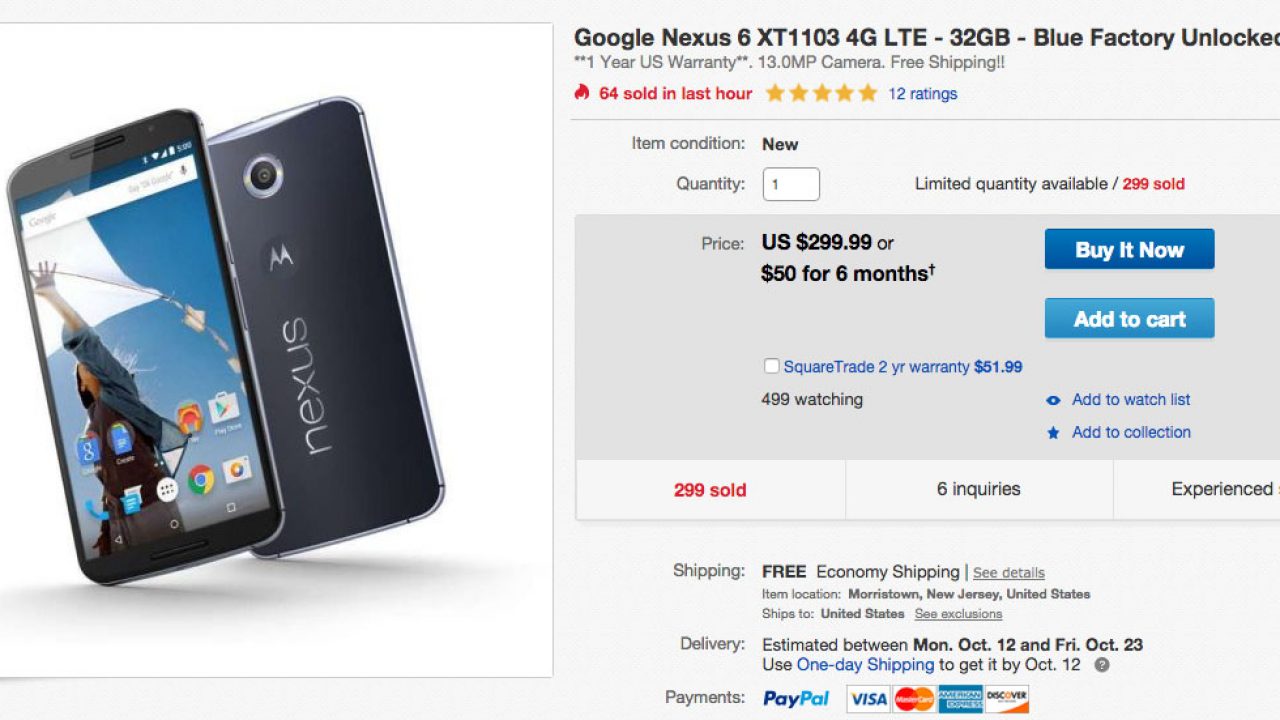
Task: Open the 12 ratings link
Action: [922, 94]
